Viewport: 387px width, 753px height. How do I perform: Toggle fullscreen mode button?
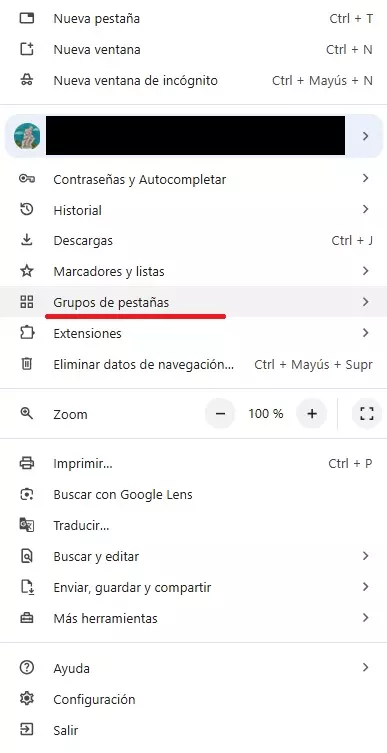pos(367,413)
